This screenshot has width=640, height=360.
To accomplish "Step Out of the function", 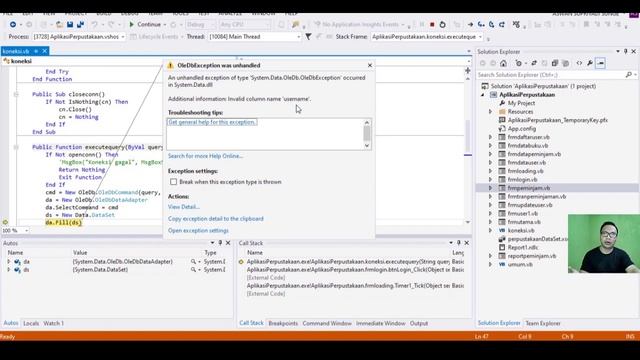I will click(x=502, y=25).
